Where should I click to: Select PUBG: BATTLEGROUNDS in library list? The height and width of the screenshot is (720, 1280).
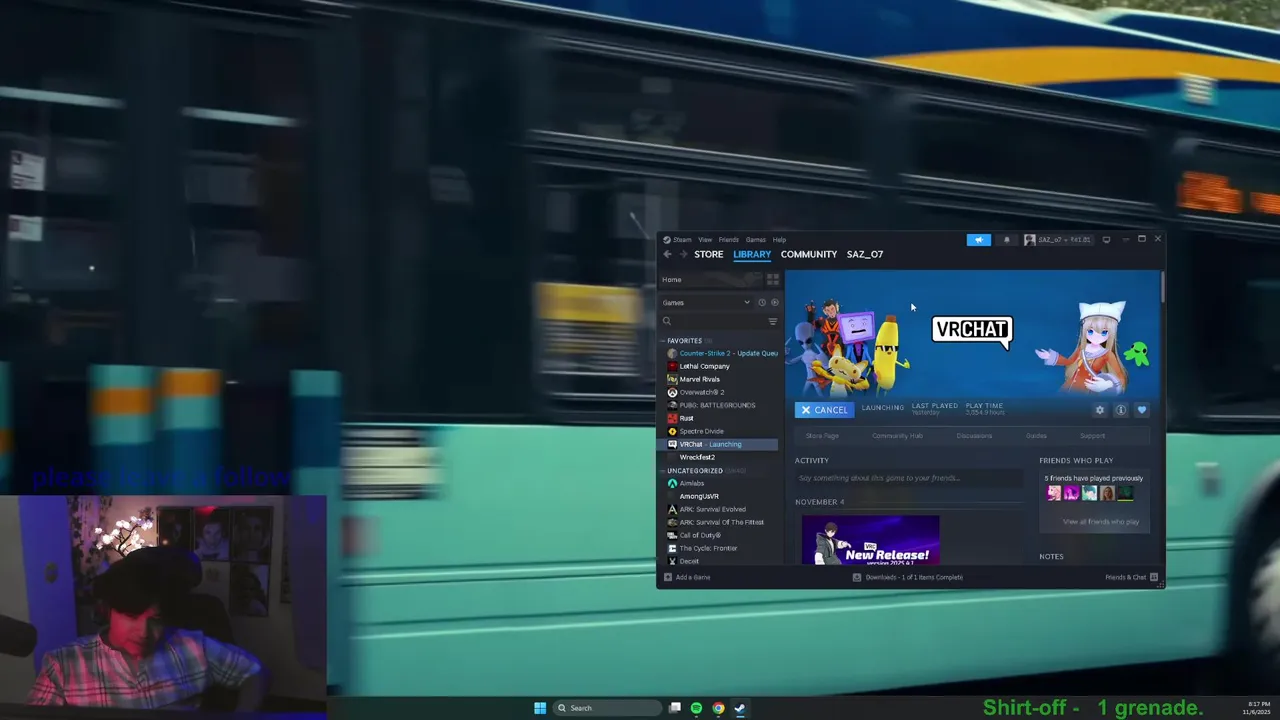tap(719, 405)
